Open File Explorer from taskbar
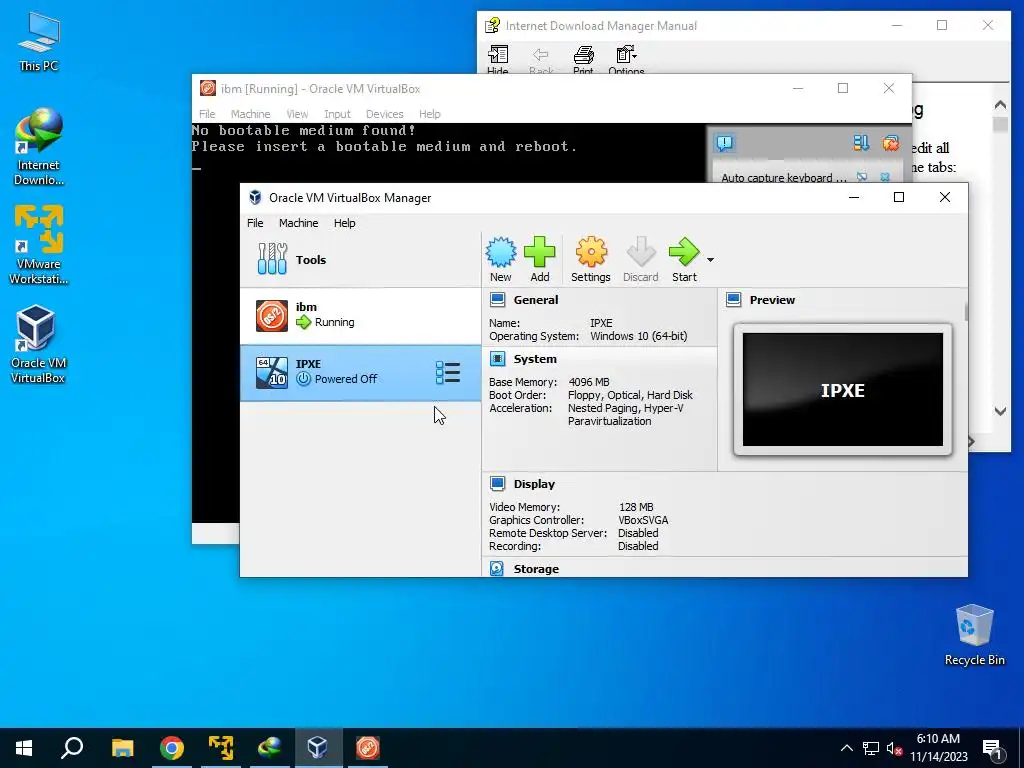Screen dimensions: 1024x768 122,748
